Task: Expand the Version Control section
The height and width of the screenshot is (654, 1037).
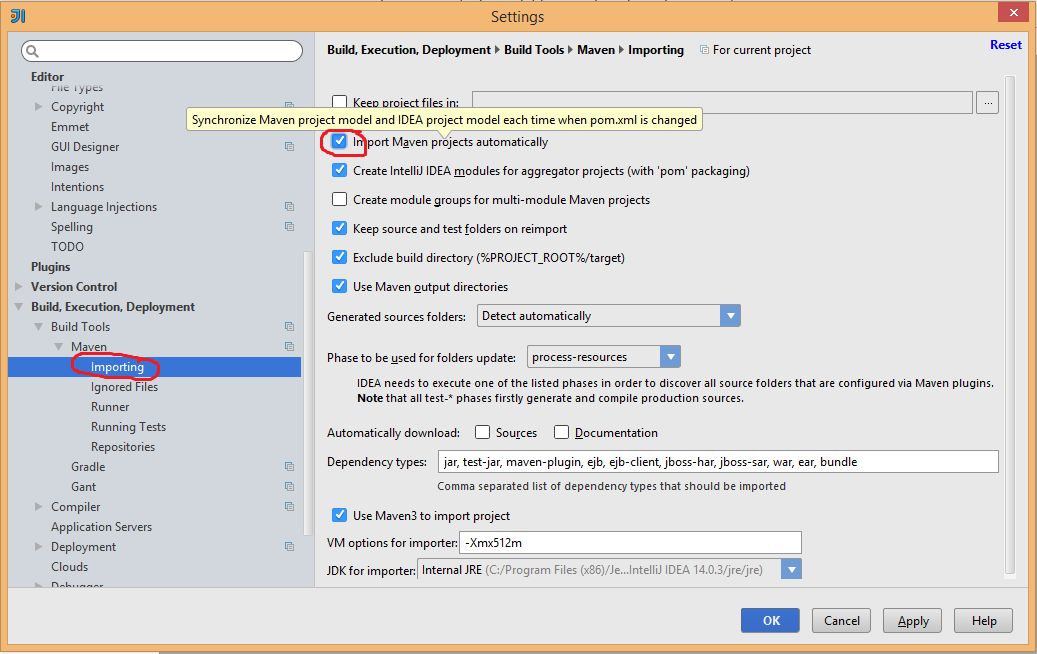Action: pyautogui.click(x=19, y=286)
